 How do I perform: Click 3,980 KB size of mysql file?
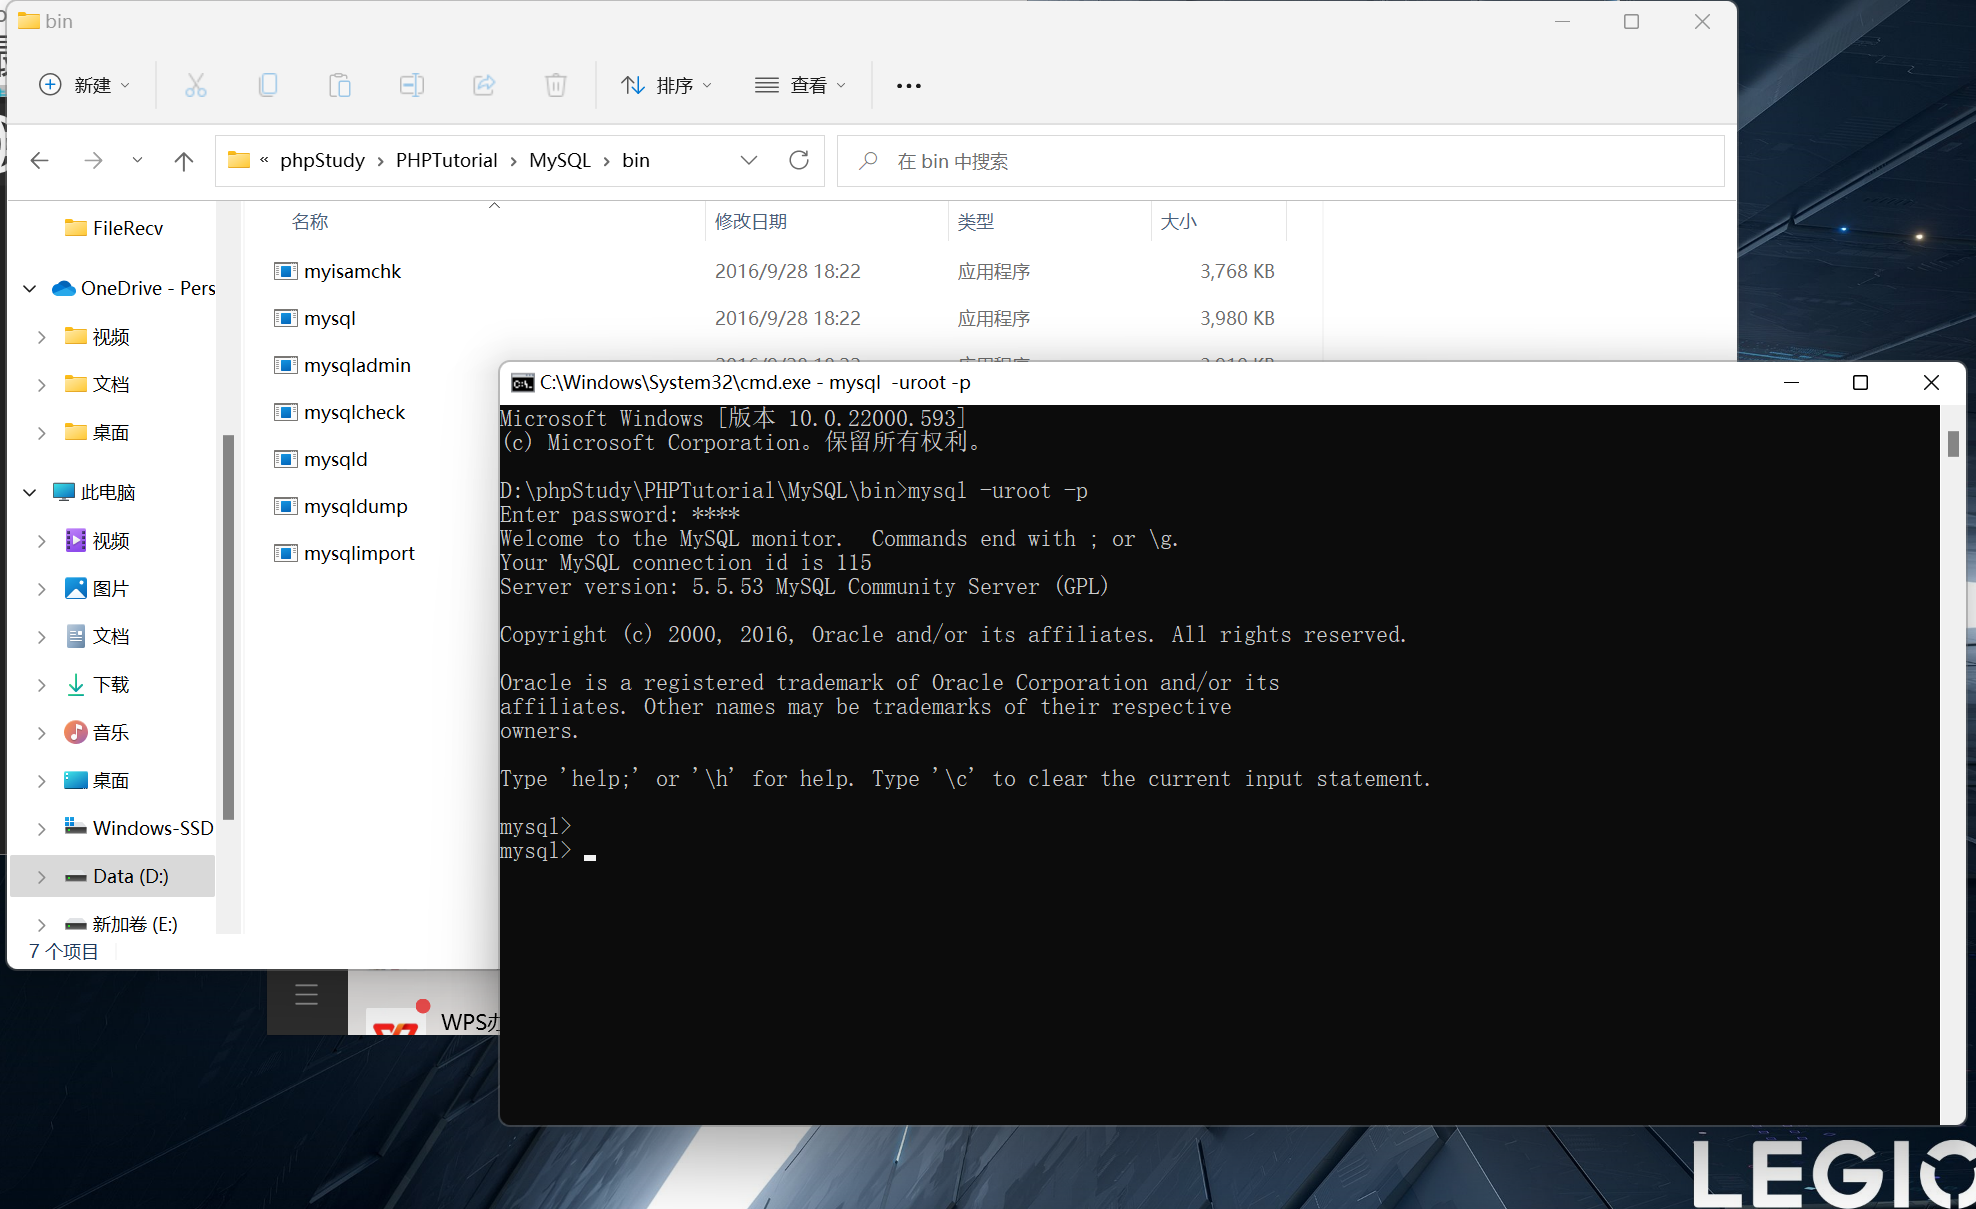1237,318
